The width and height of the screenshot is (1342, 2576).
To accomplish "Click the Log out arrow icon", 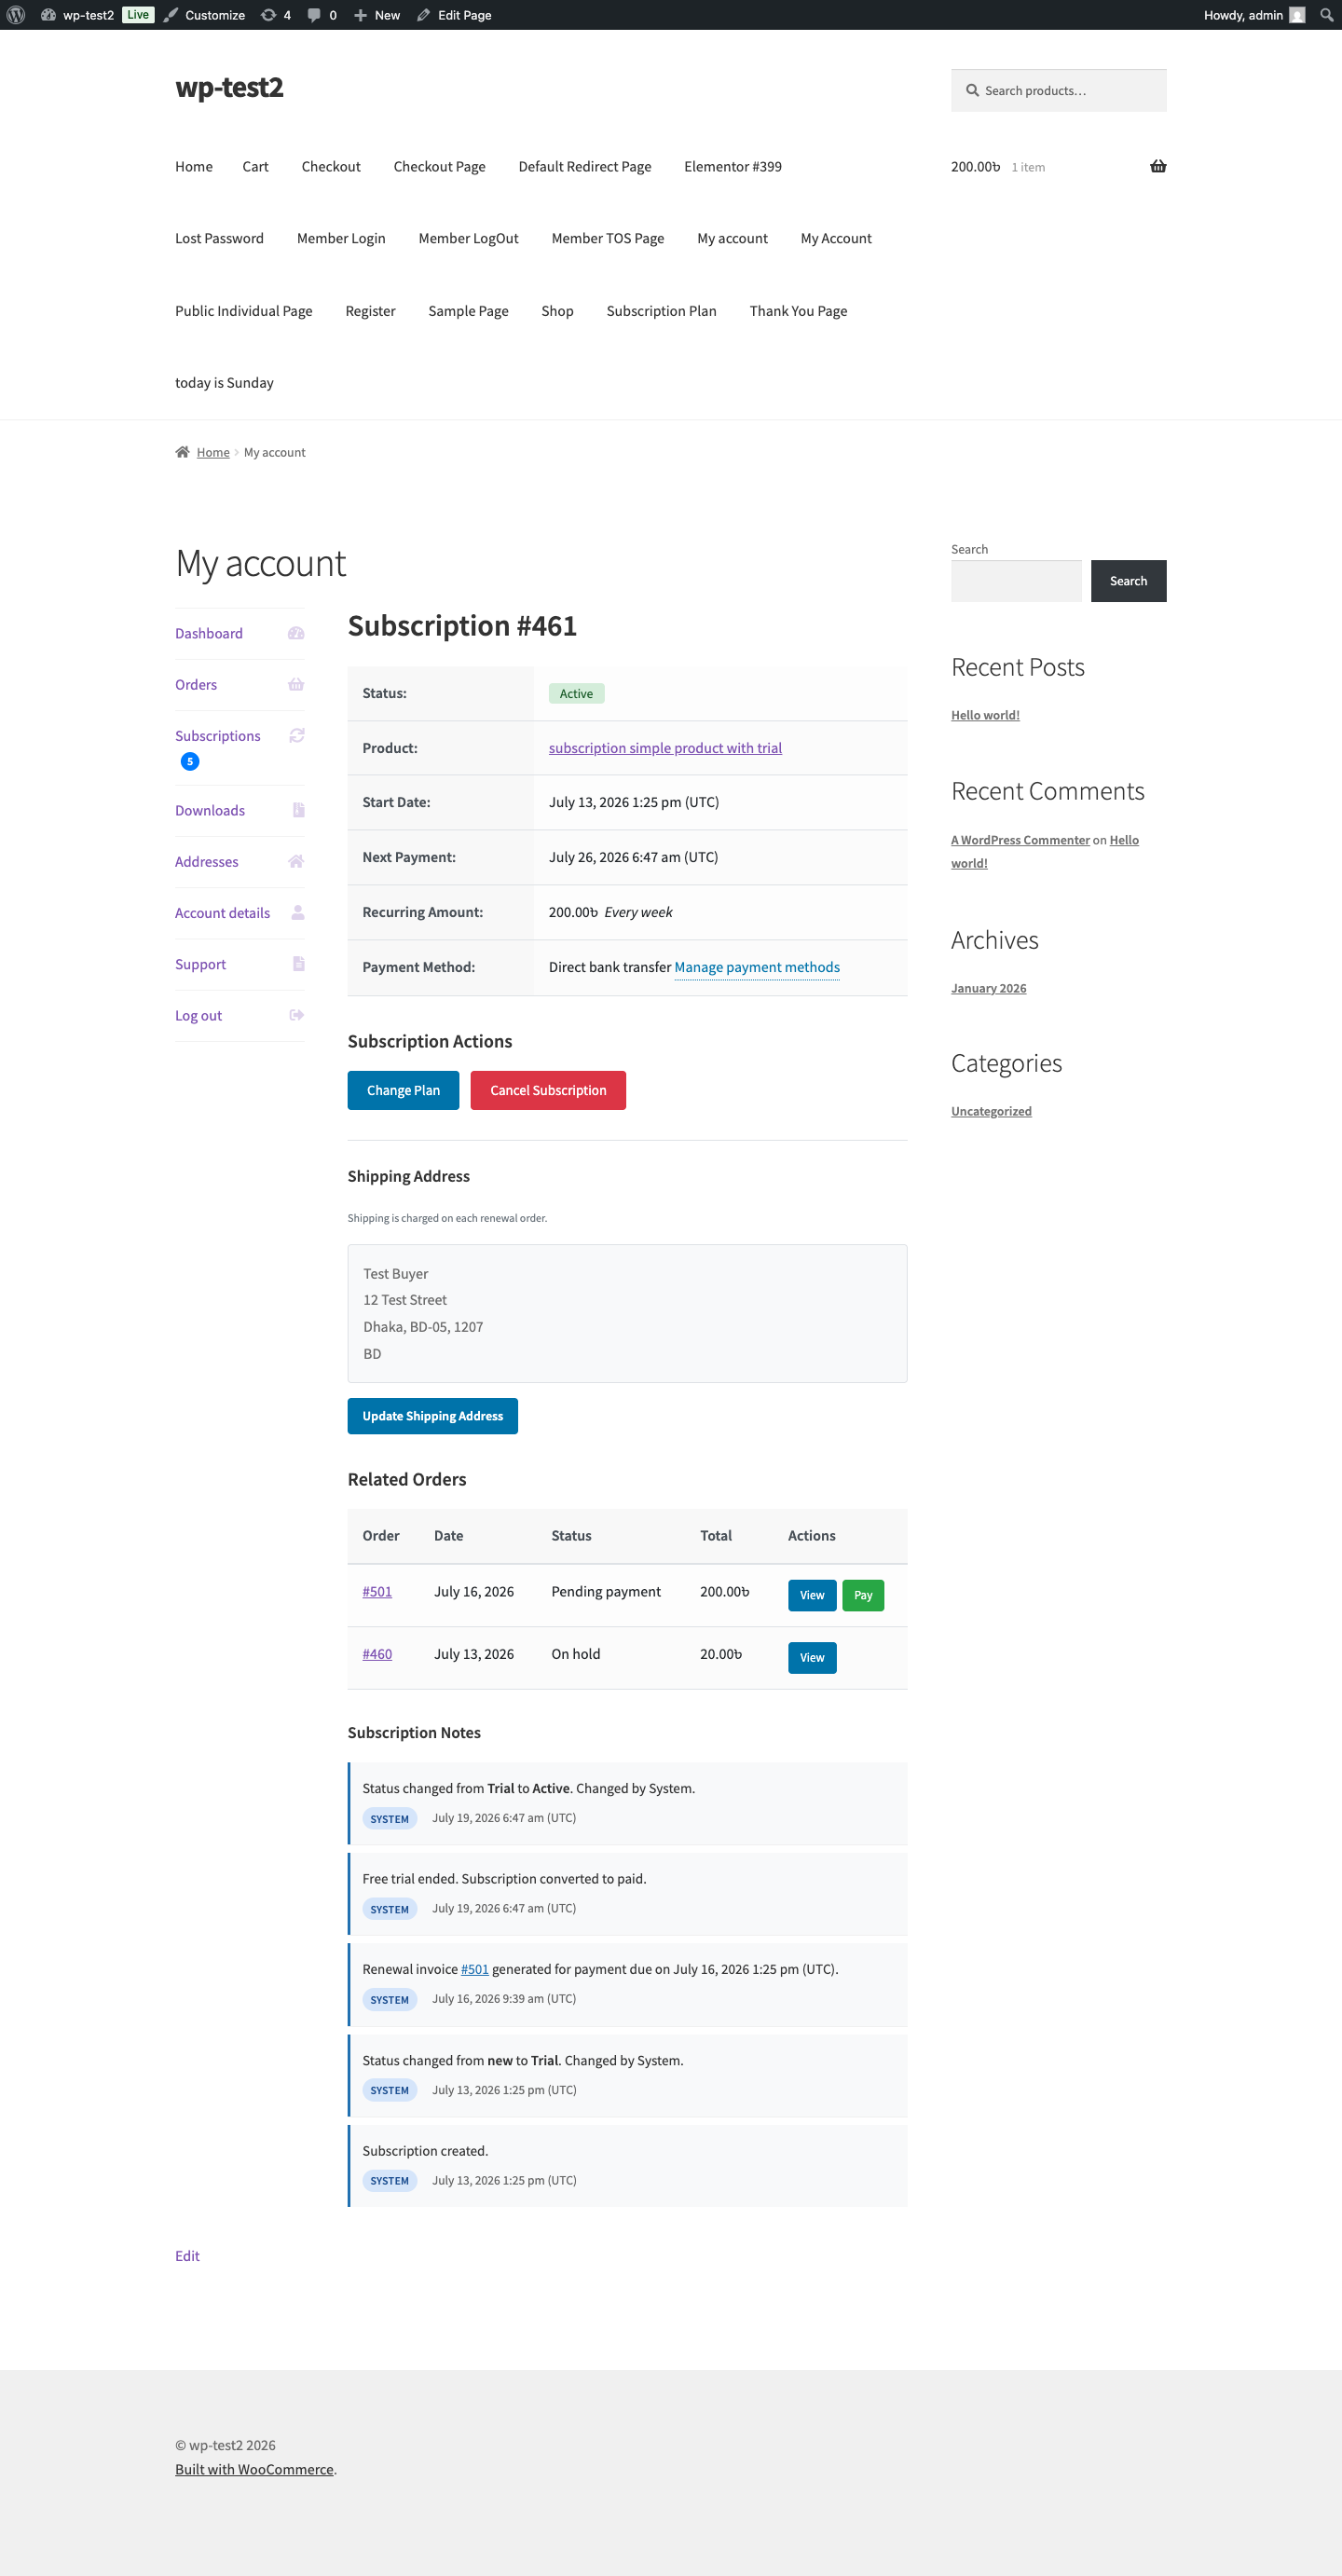I will coord(297,1015).
